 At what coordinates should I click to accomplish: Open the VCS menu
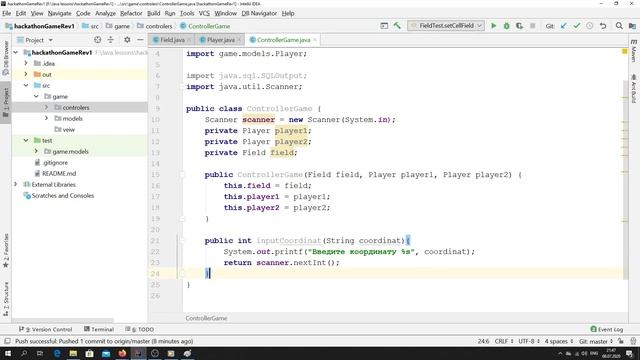[x=204, y=13]
